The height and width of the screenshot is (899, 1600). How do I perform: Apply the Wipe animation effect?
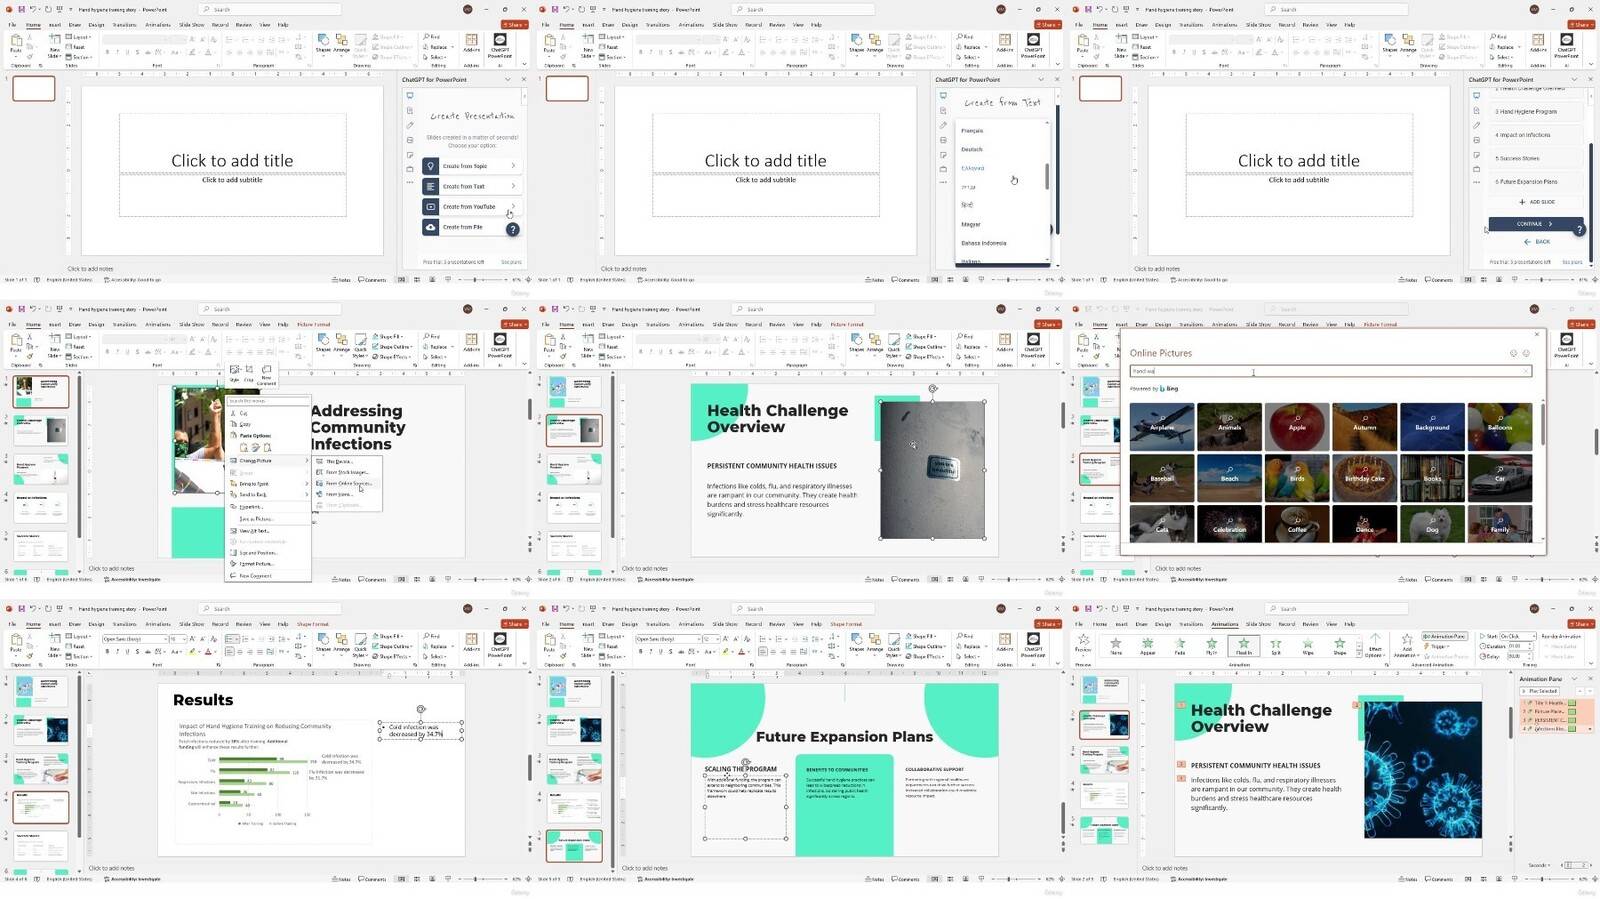1307,645
